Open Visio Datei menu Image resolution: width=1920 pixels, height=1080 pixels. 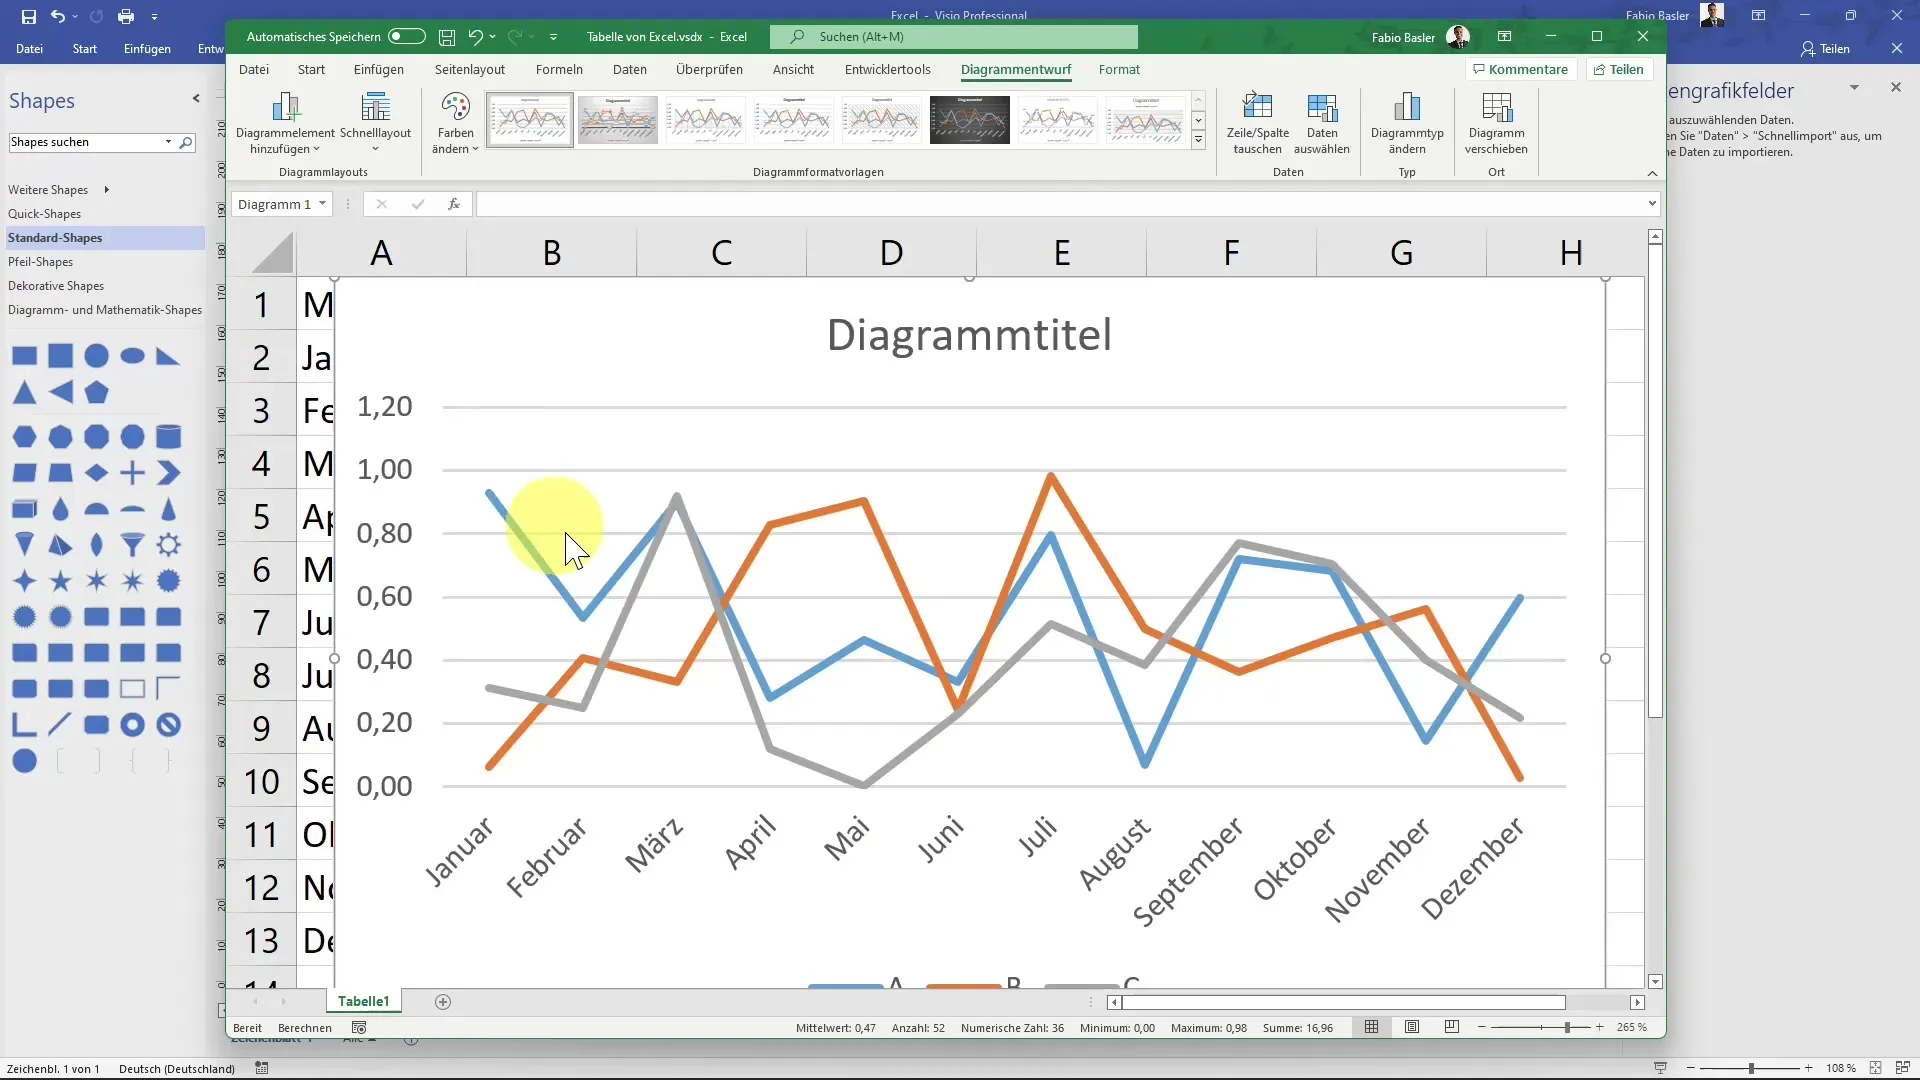pyautogui.click(x=29, y=49)
